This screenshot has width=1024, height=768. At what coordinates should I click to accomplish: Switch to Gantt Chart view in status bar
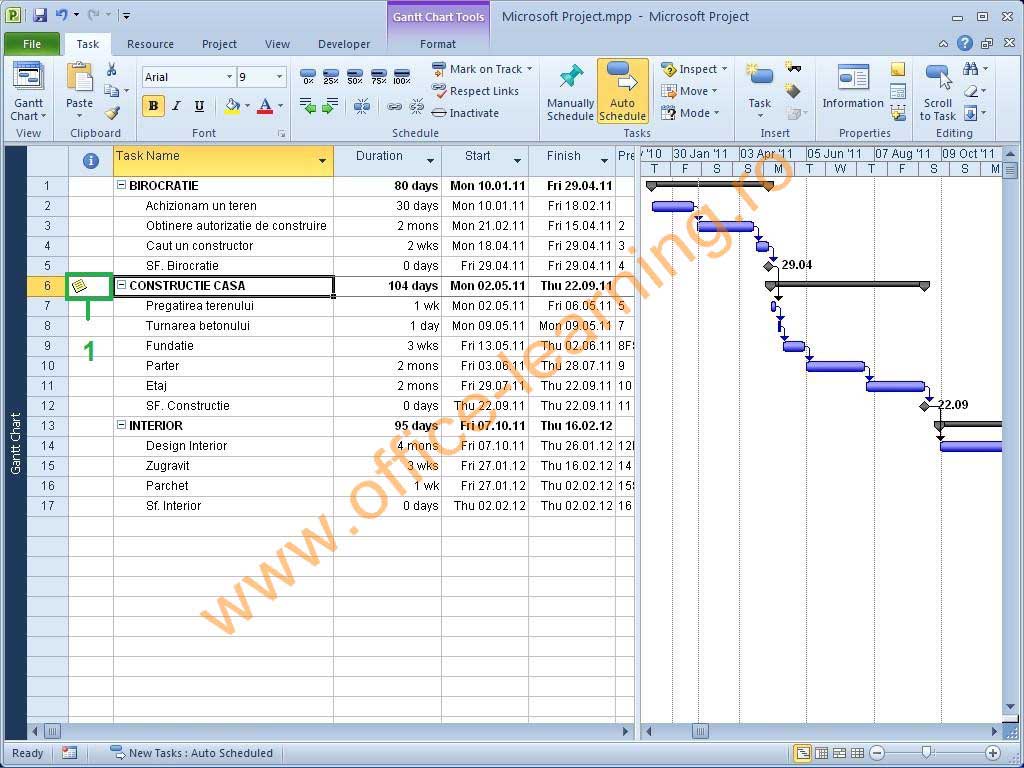coord(803,753)
